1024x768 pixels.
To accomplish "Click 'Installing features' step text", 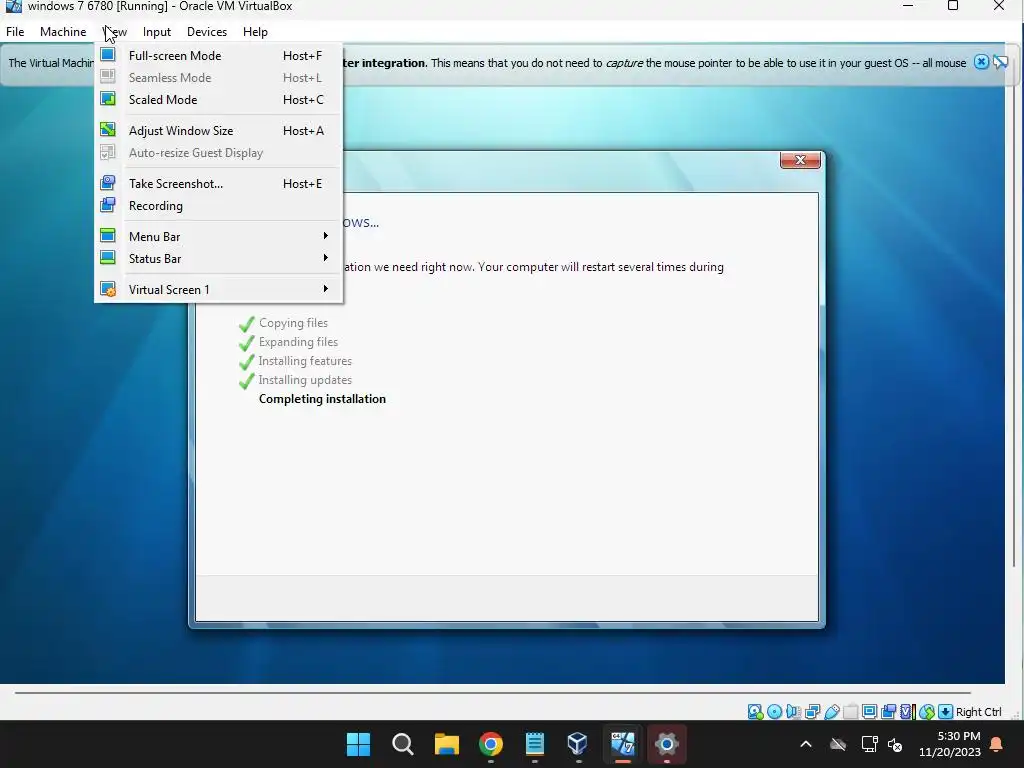I will tap(305, 360).
